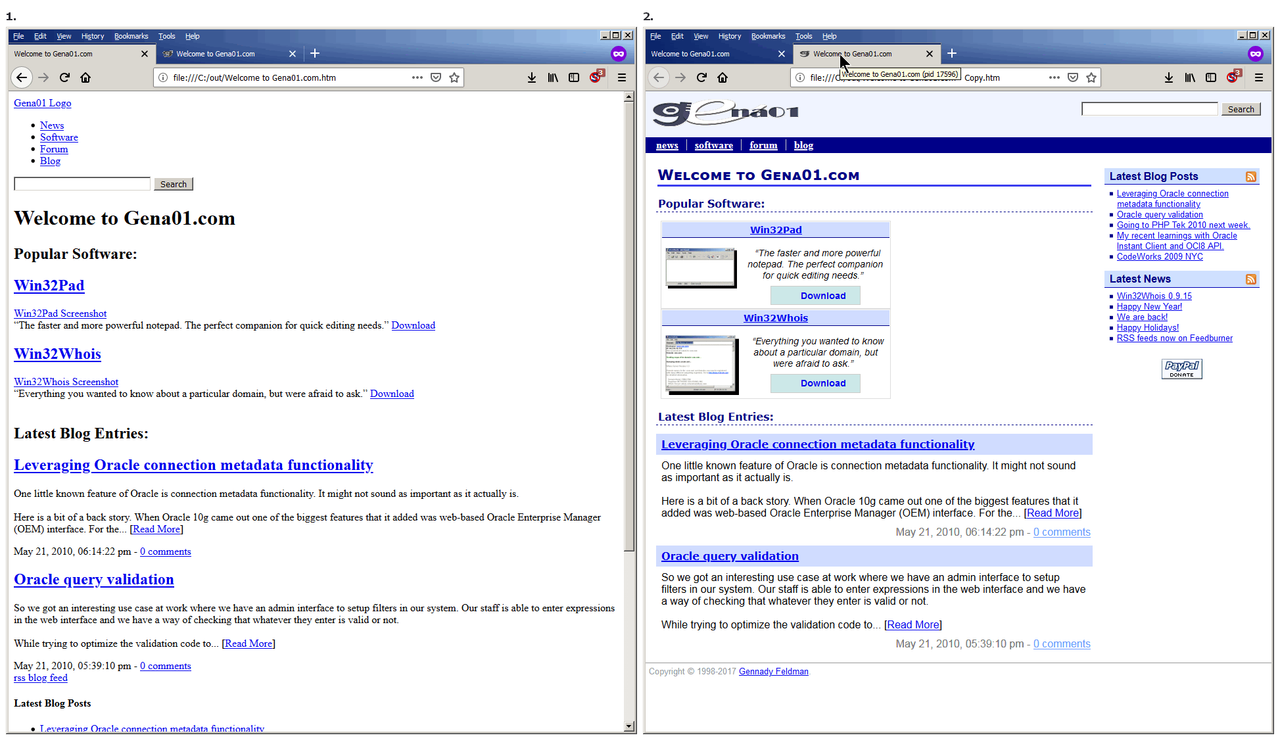Go back in the left browser window
This screenshot has height=740, width=1280.
(x=21, y=77)
